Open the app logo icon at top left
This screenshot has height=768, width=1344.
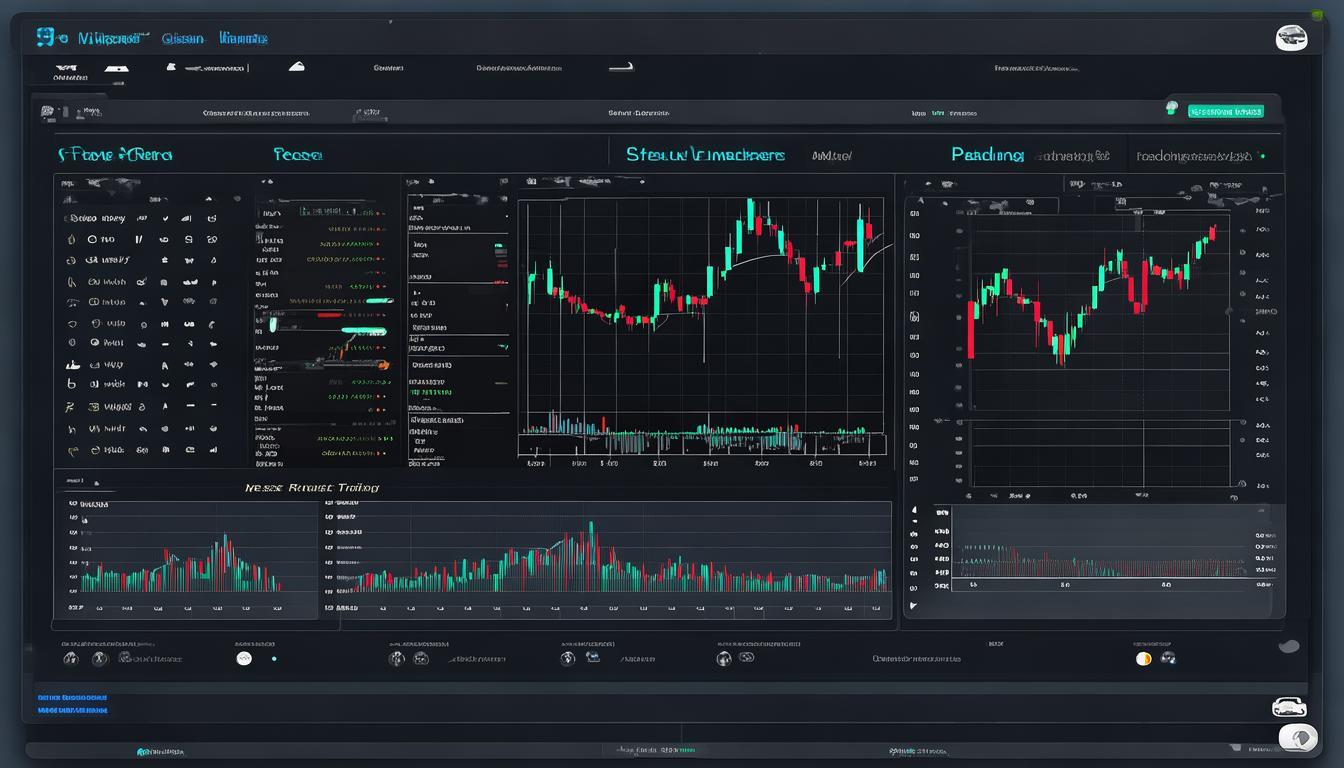(47, 37)
